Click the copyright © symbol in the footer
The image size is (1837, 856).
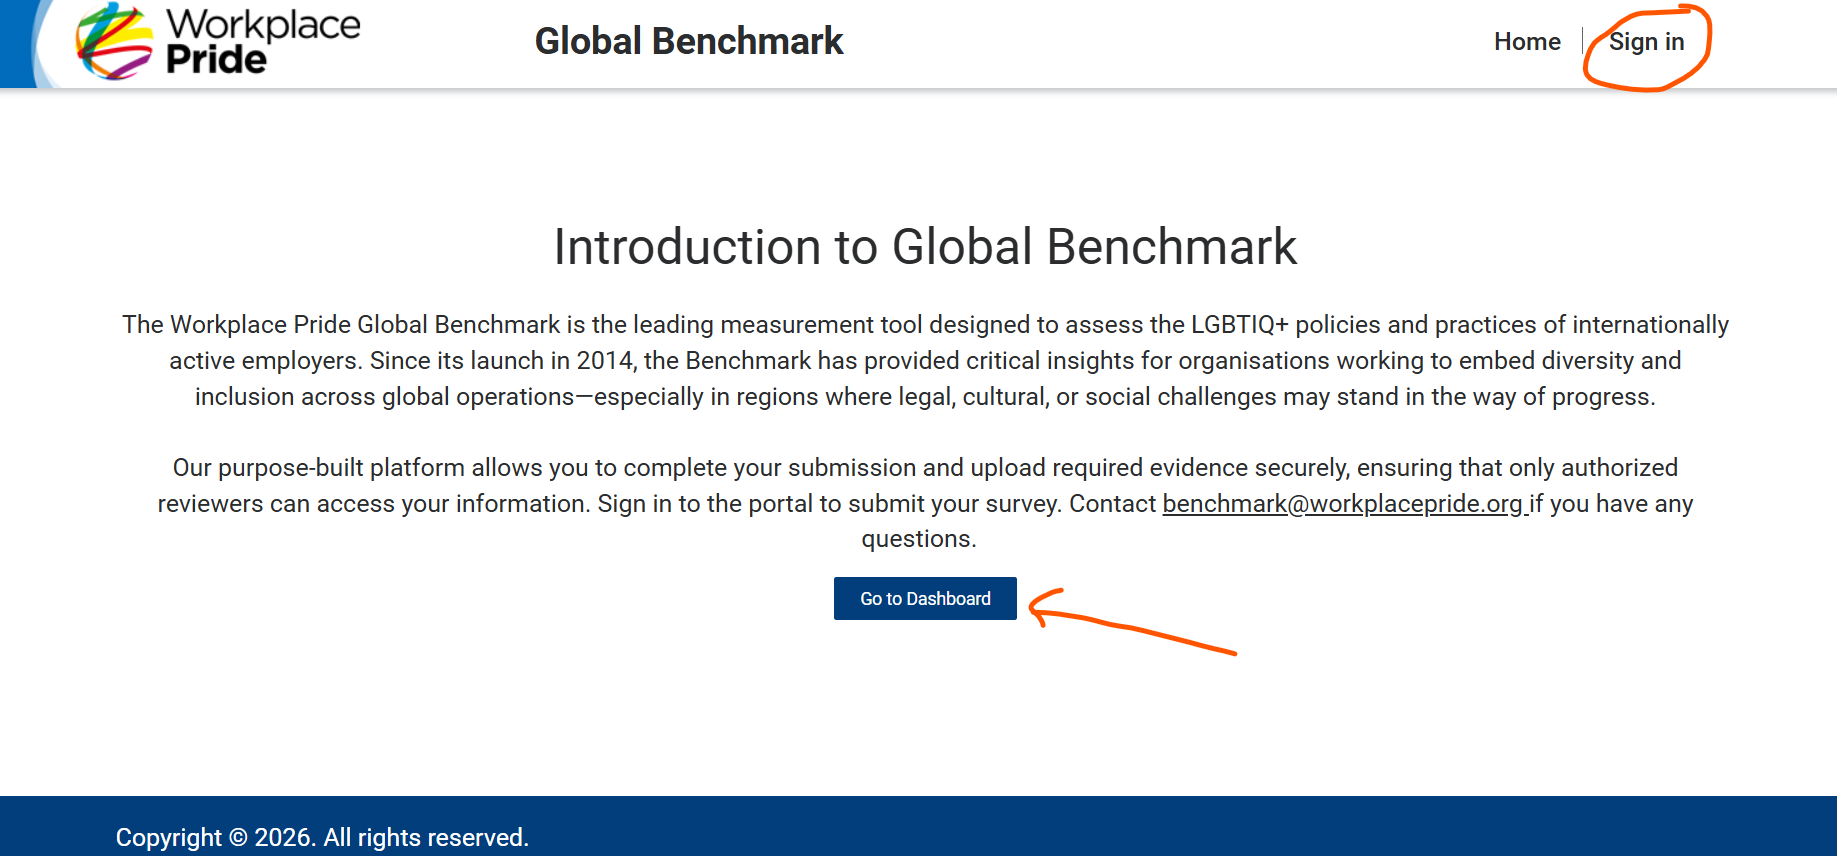pyautogui.click(x=238, y=838)
